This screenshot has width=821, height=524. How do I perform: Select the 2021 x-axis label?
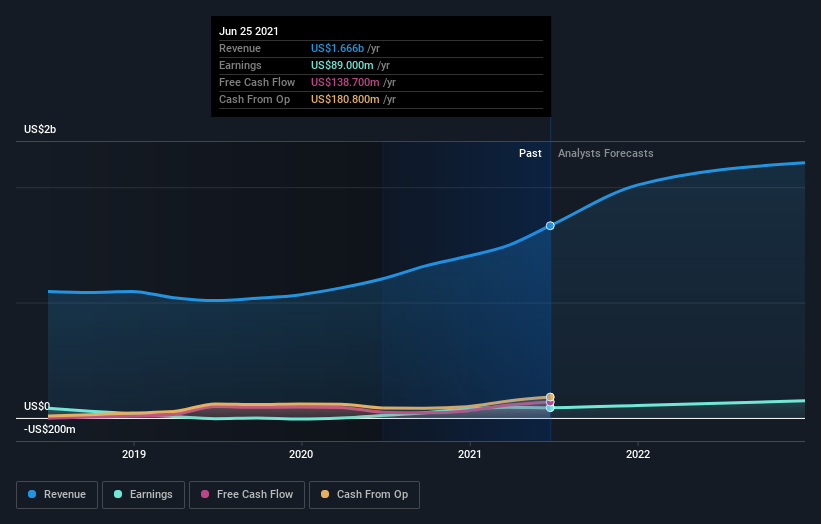470,454
